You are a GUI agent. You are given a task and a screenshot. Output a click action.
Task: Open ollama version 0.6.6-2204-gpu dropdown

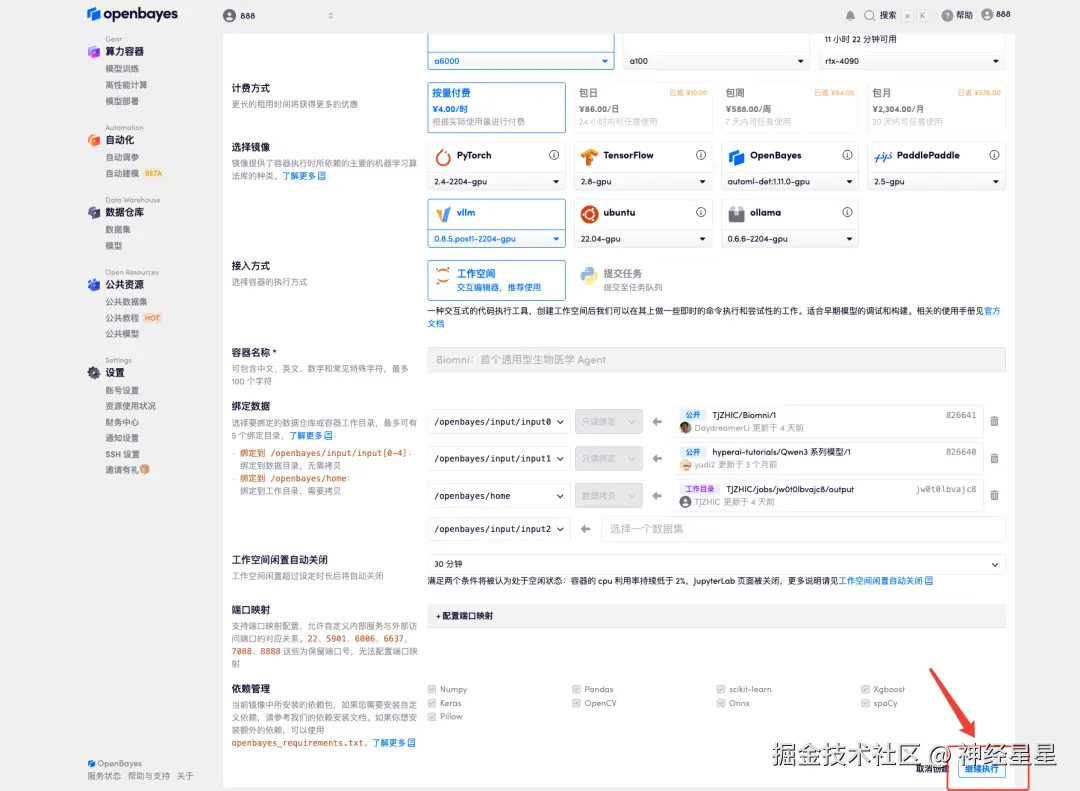point(789,238)
